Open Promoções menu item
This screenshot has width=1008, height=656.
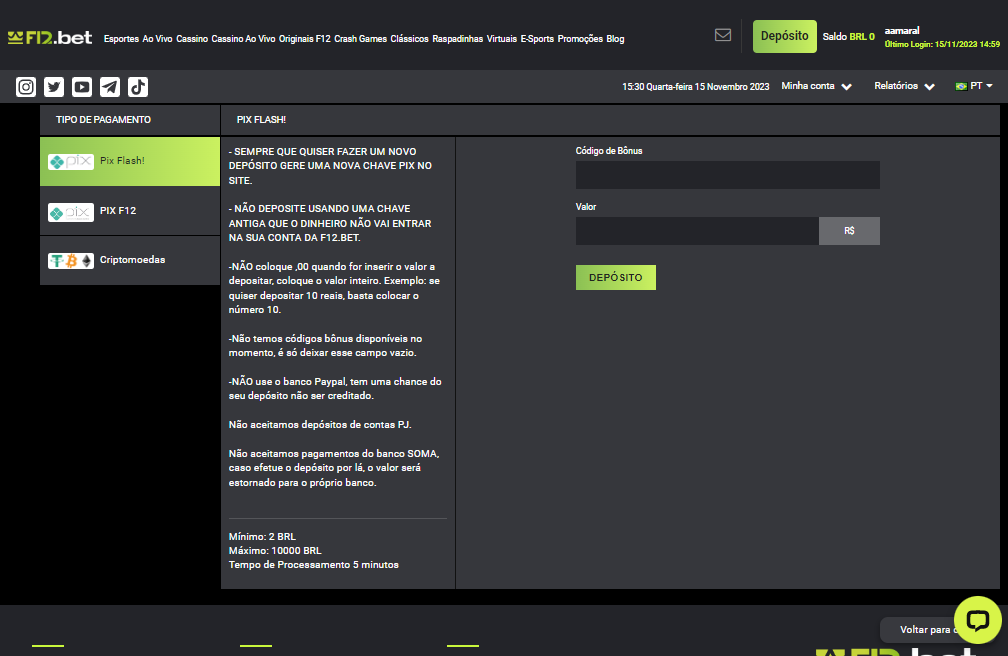tap(580, 39)
